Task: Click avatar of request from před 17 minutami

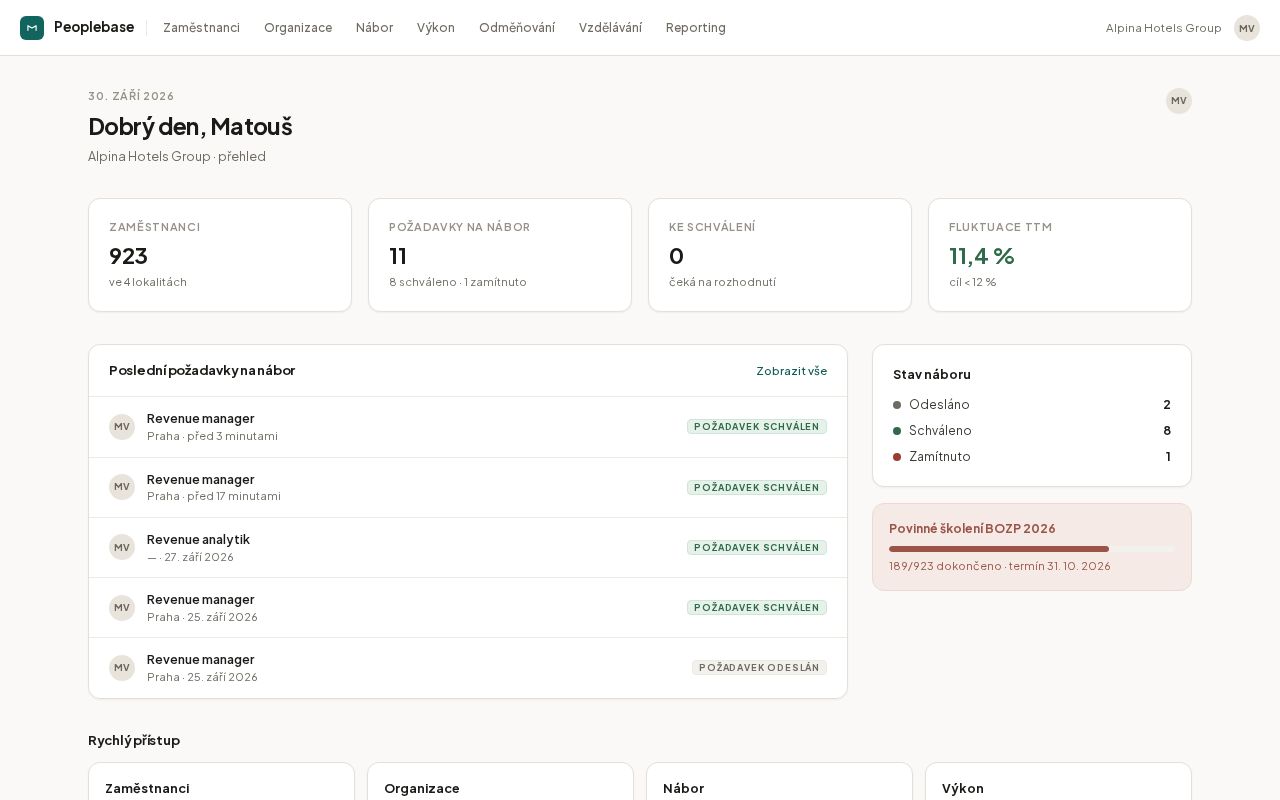Action: click(122, 487)
